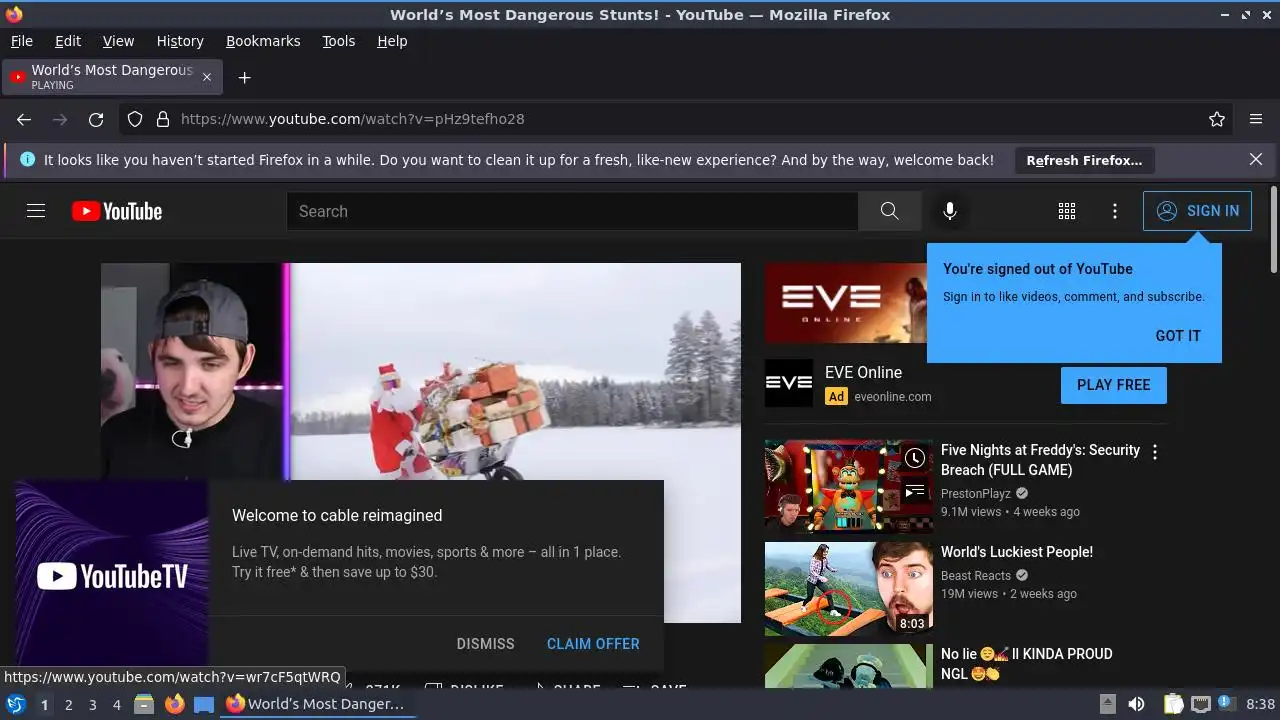Click the page vertical scrollbar
1280x720 pixels.
coord(1273,229)
